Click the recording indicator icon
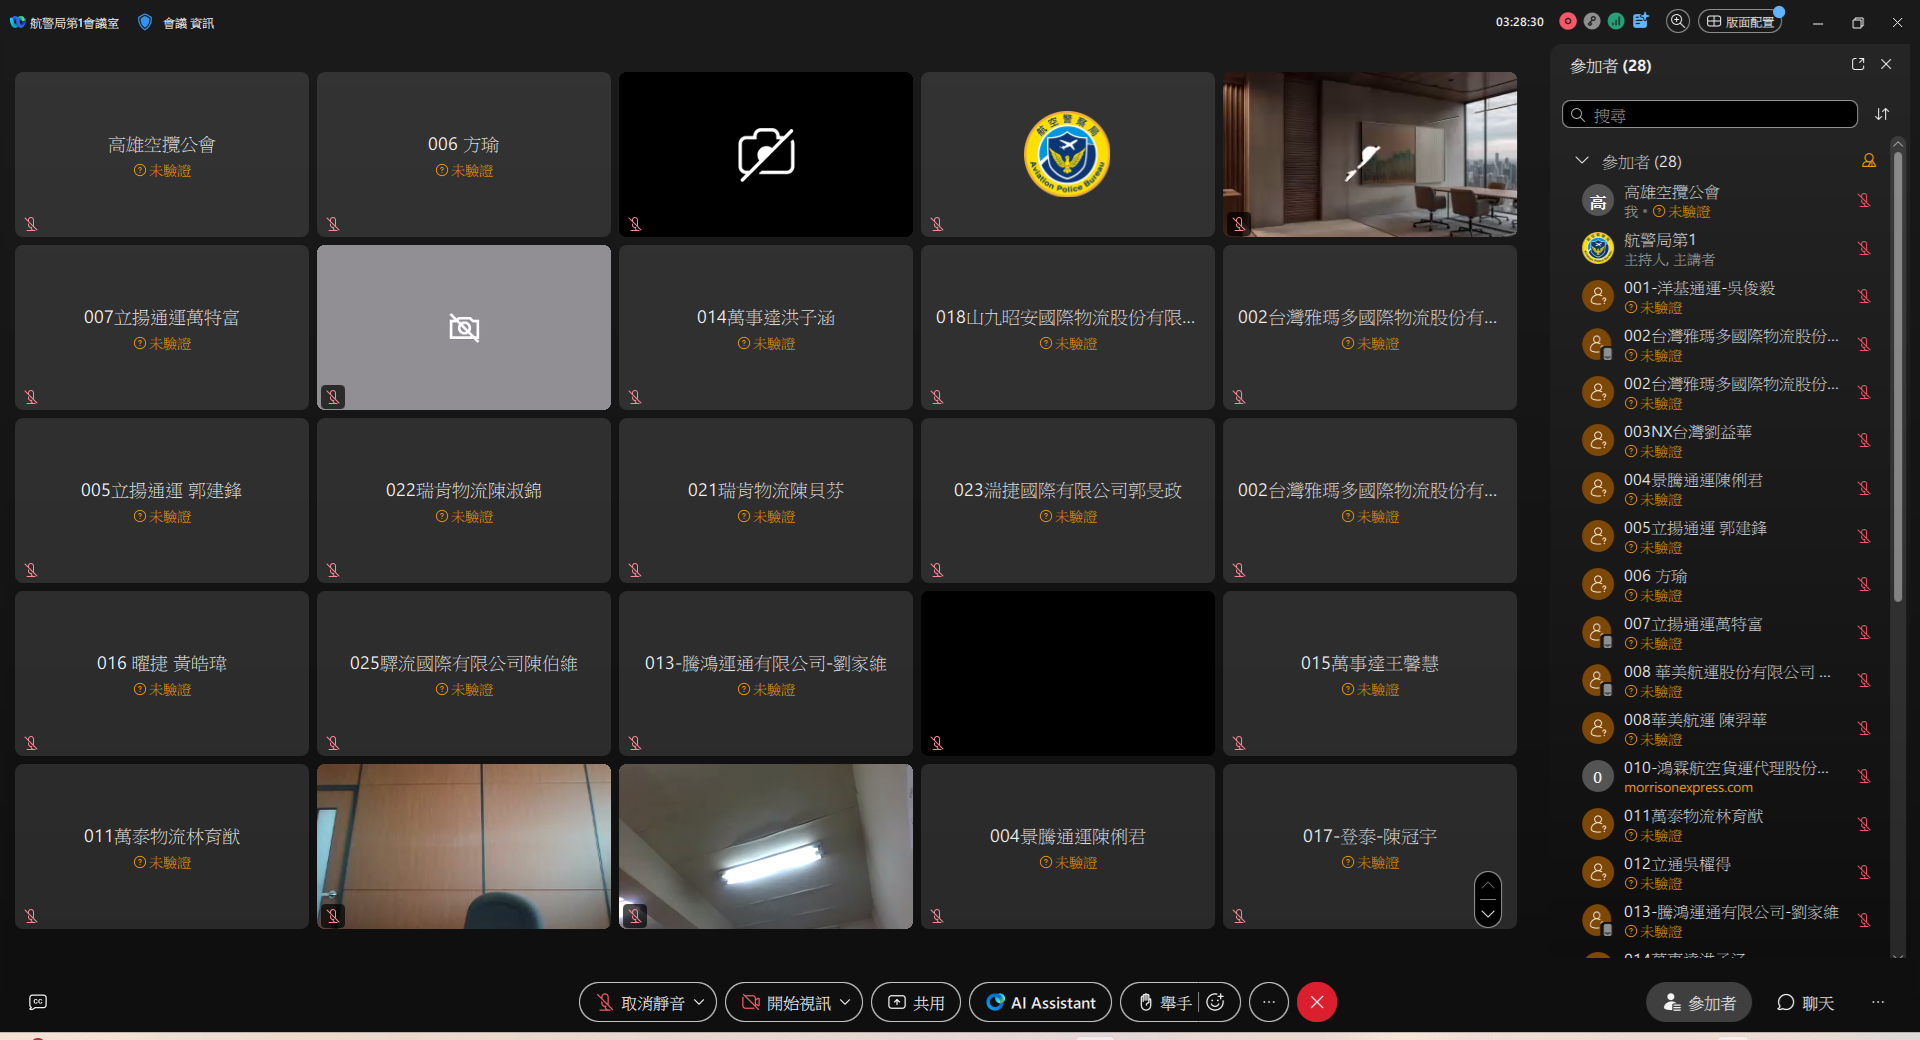This screenshot has width=1920, height=1040. pyautogui.click(x=1567, y=21)
